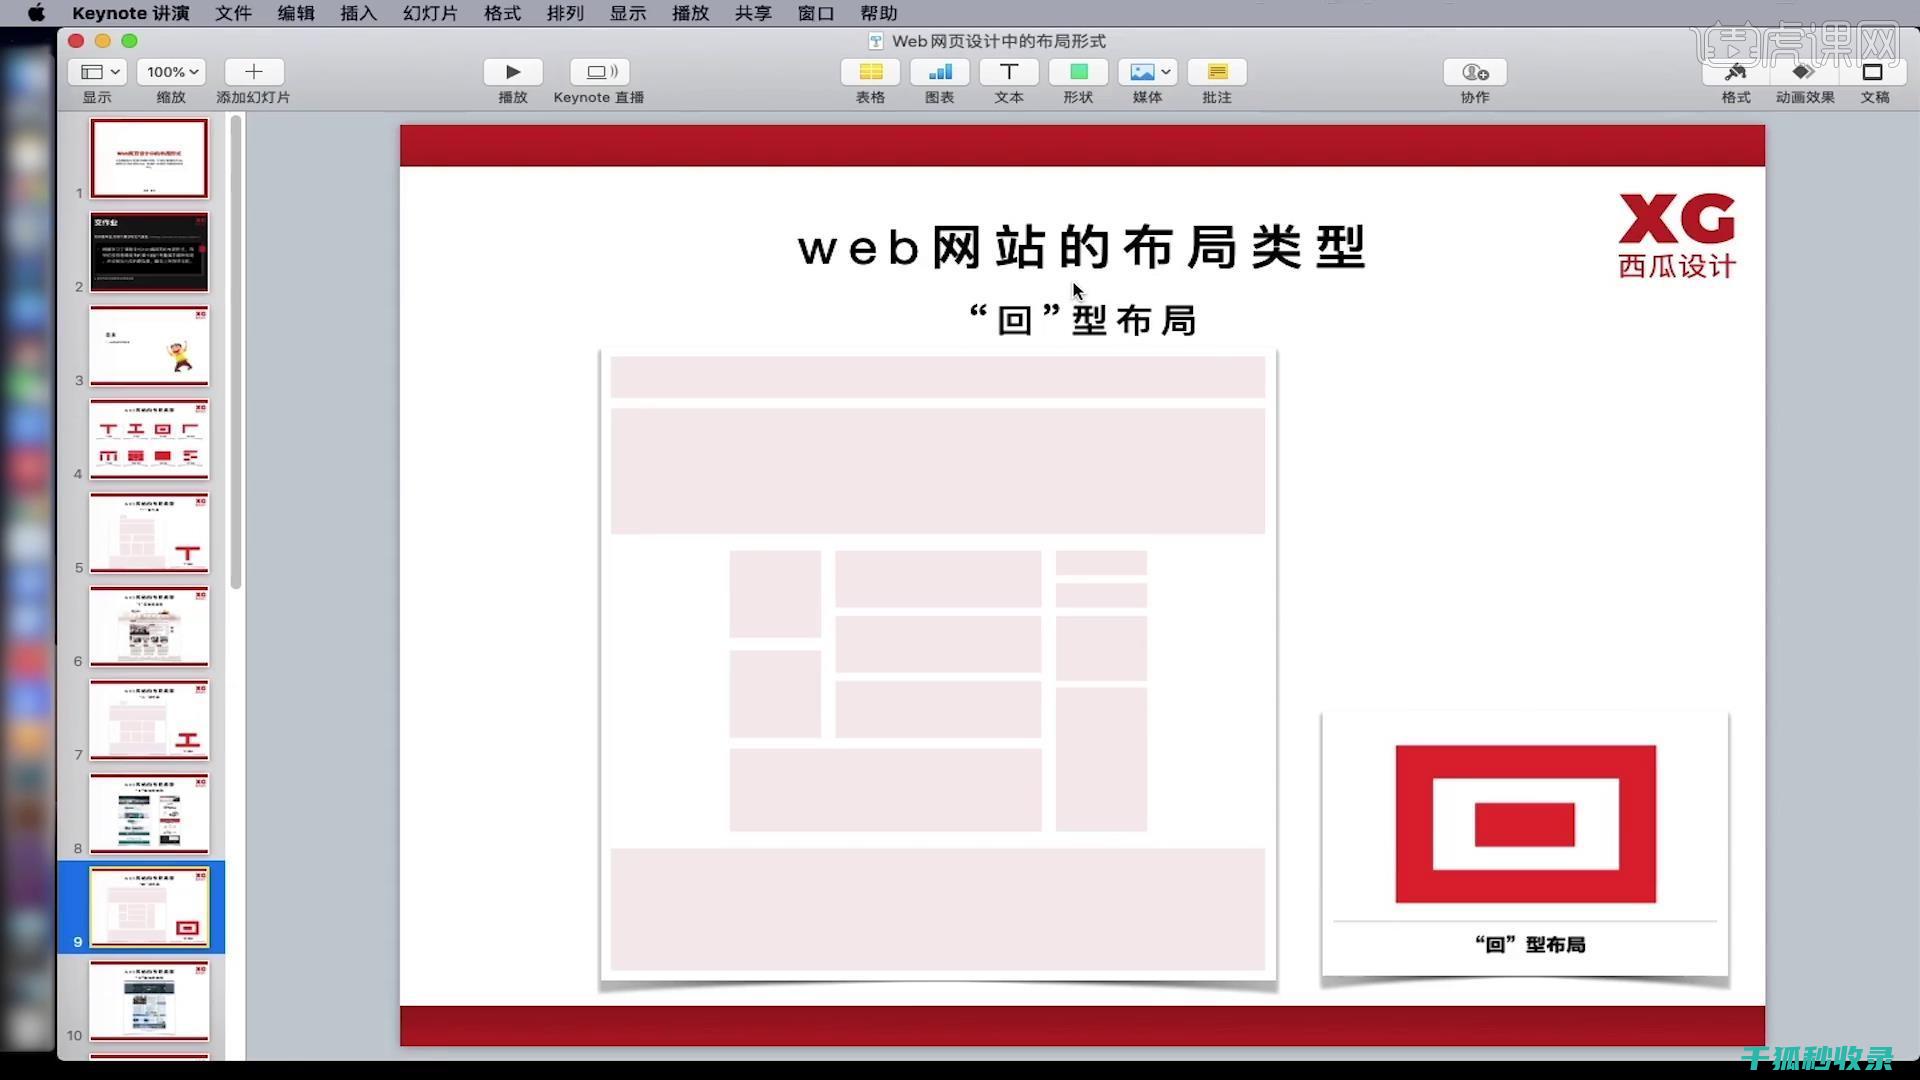1920x1080 pixels.
Task: Open the 文件 menu
Action: 233,13
